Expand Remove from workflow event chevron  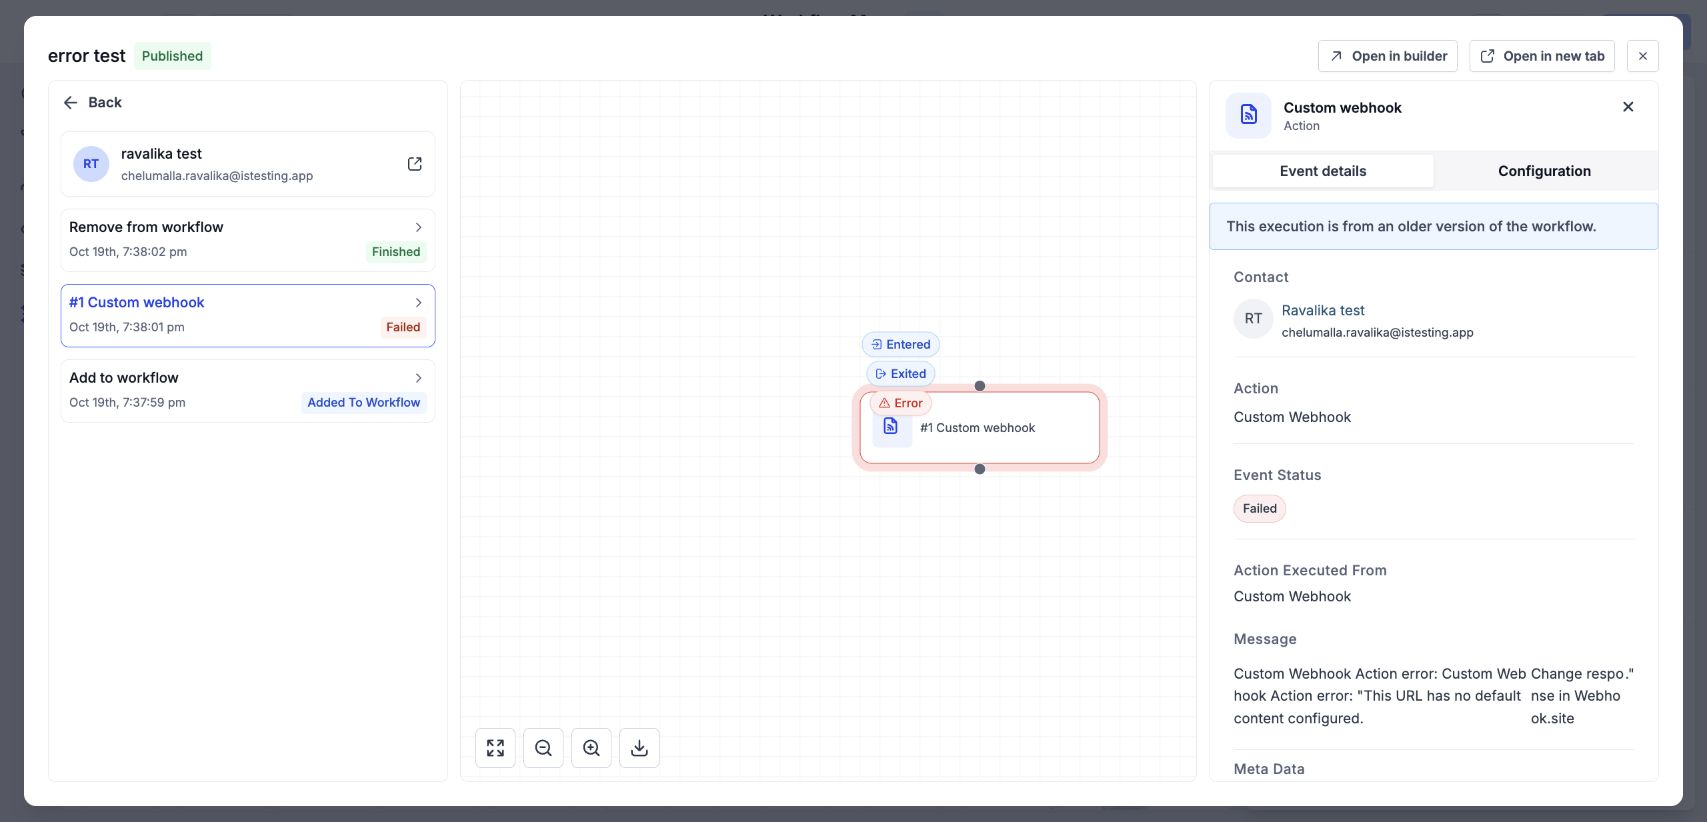tap(418, 227)
